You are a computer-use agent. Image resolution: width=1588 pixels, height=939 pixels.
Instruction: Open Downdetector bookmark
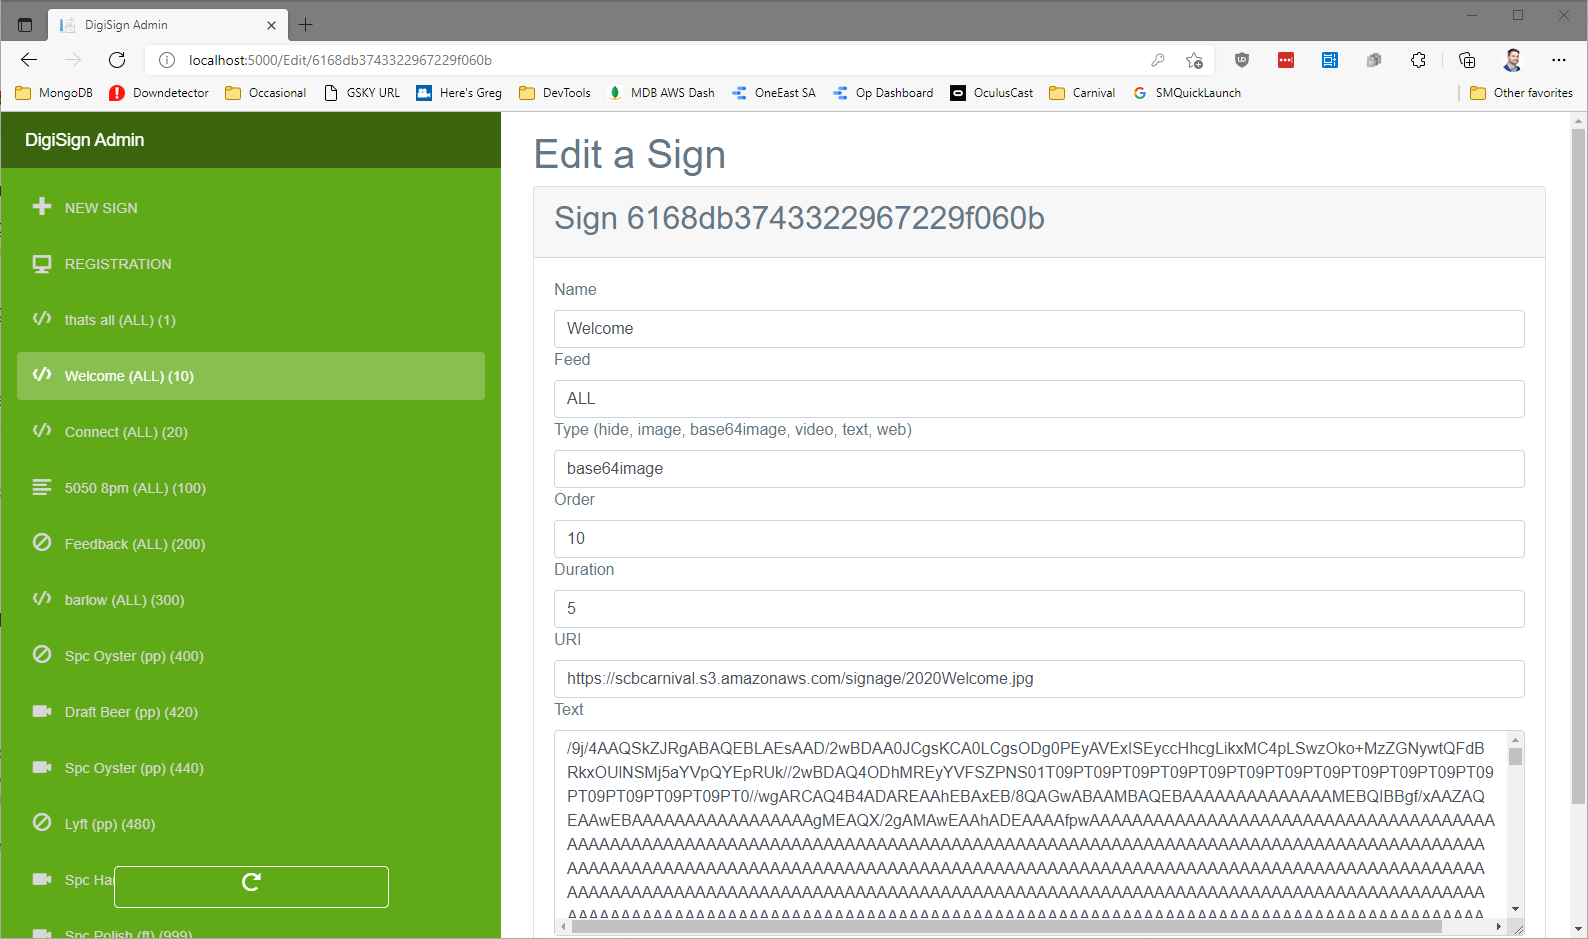click(x=159, y=93)
